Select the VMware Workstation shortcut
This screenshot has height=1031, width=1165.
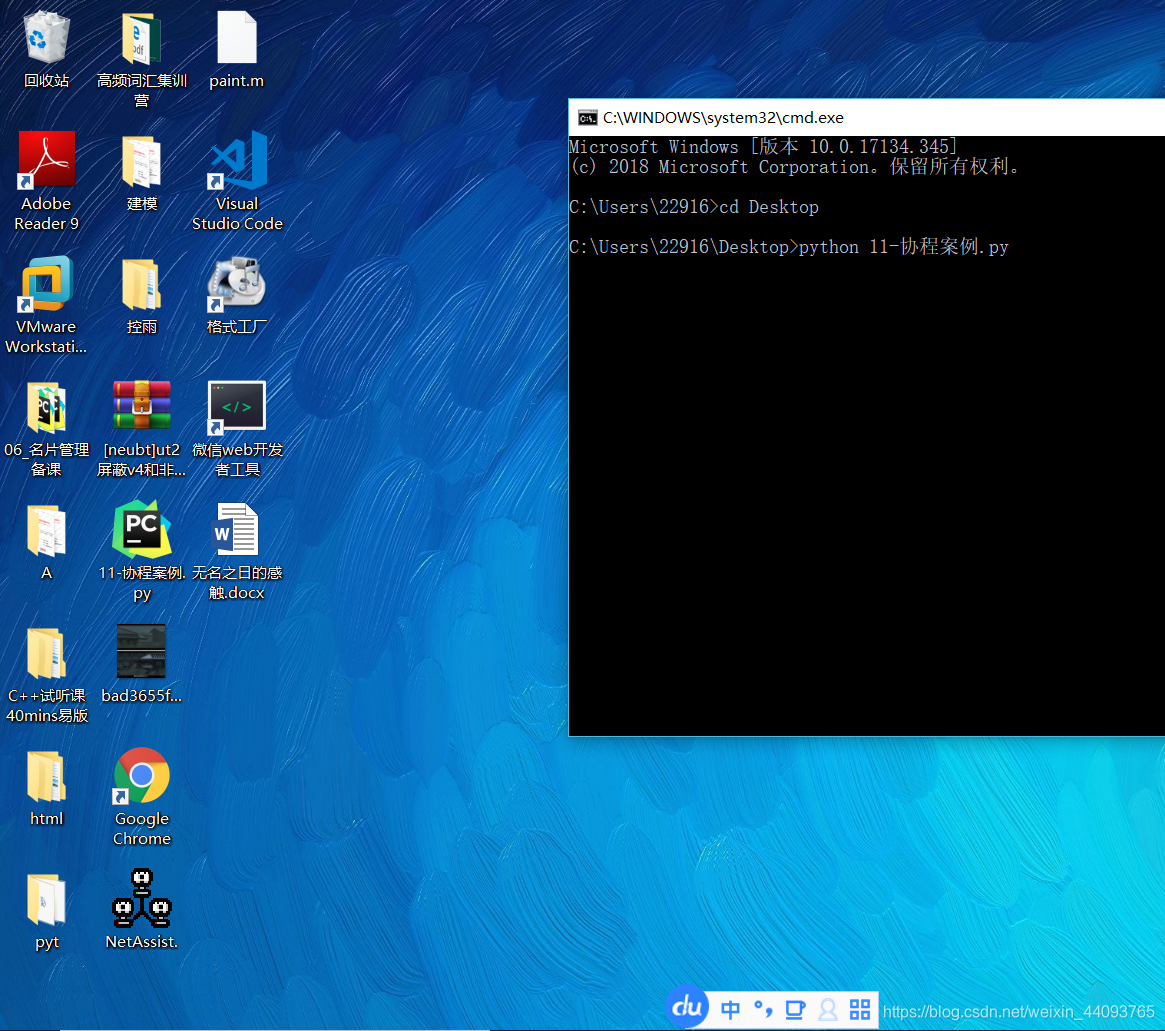point(46,284)
